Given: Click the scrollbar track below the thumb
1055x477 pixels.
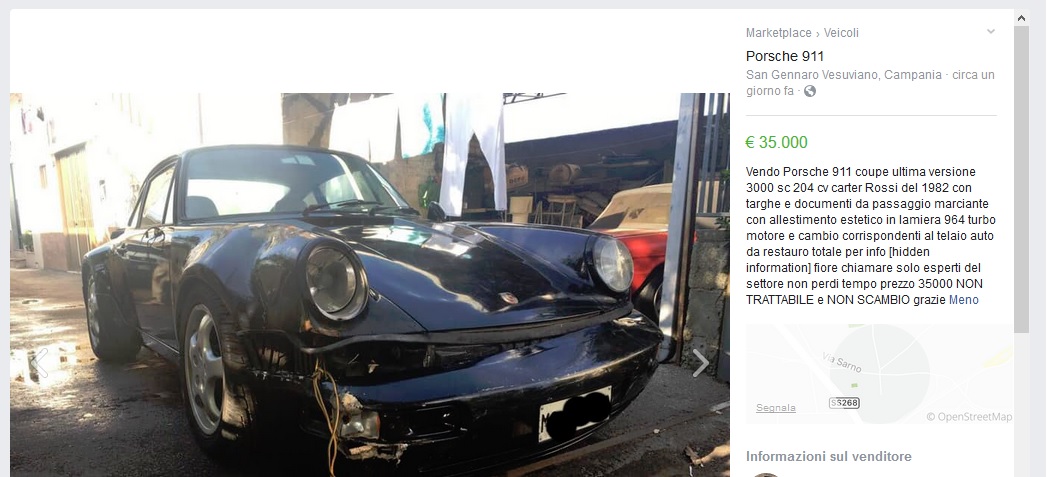Looking at the screenshot, I should coord(1021,404).
